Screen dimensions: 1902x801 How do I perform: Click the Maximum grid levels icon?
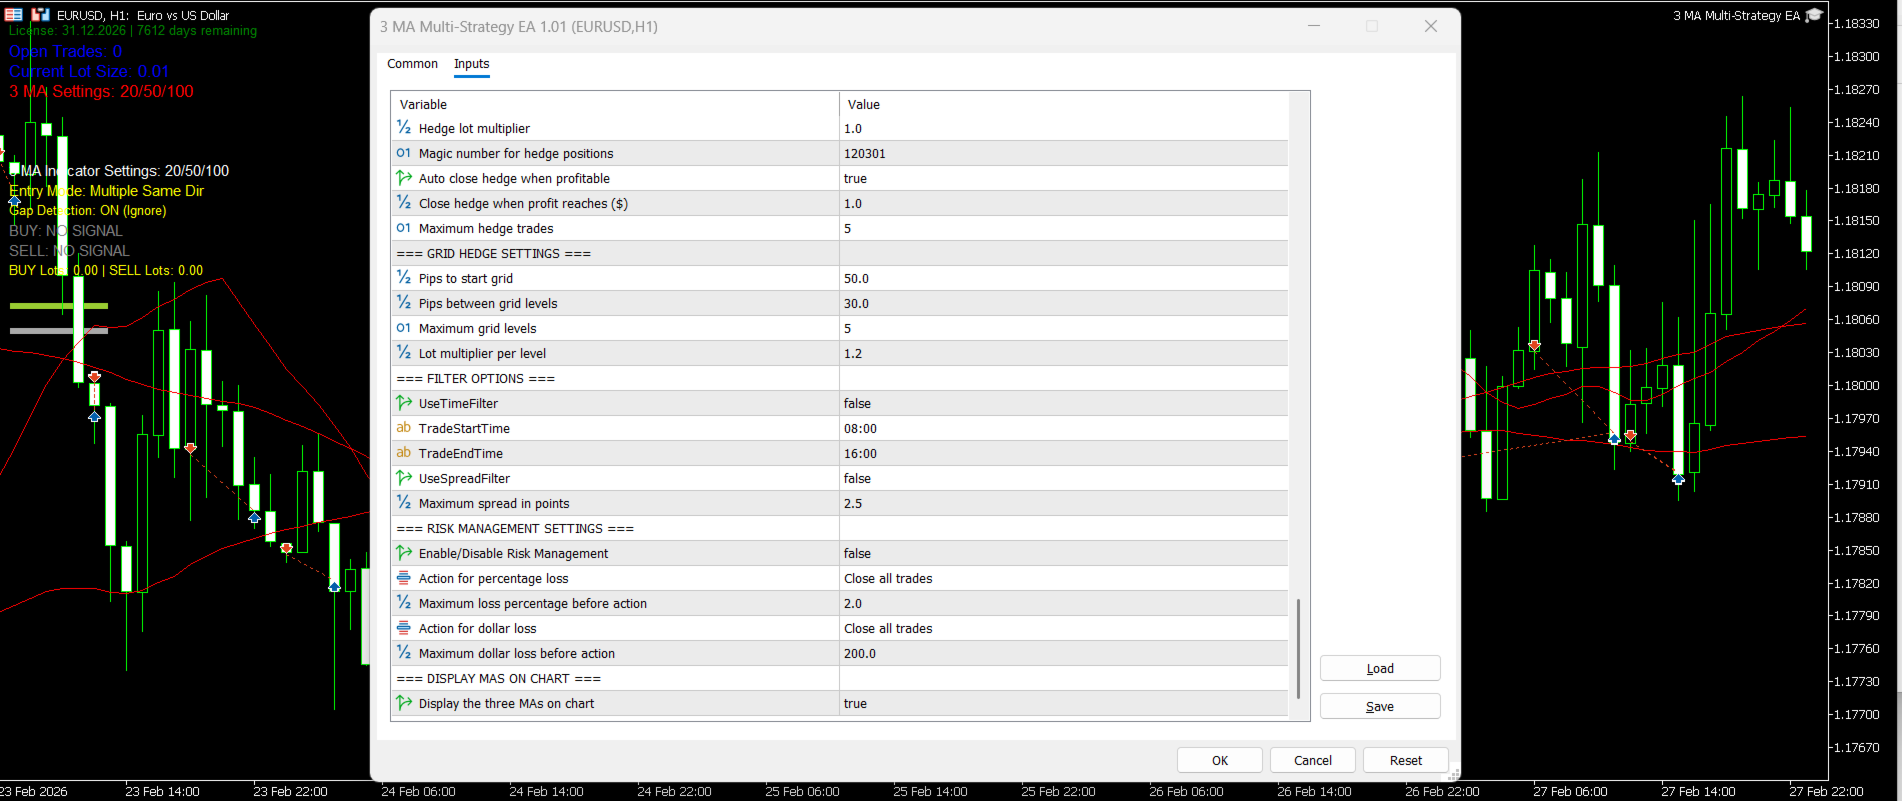[404, 328]
